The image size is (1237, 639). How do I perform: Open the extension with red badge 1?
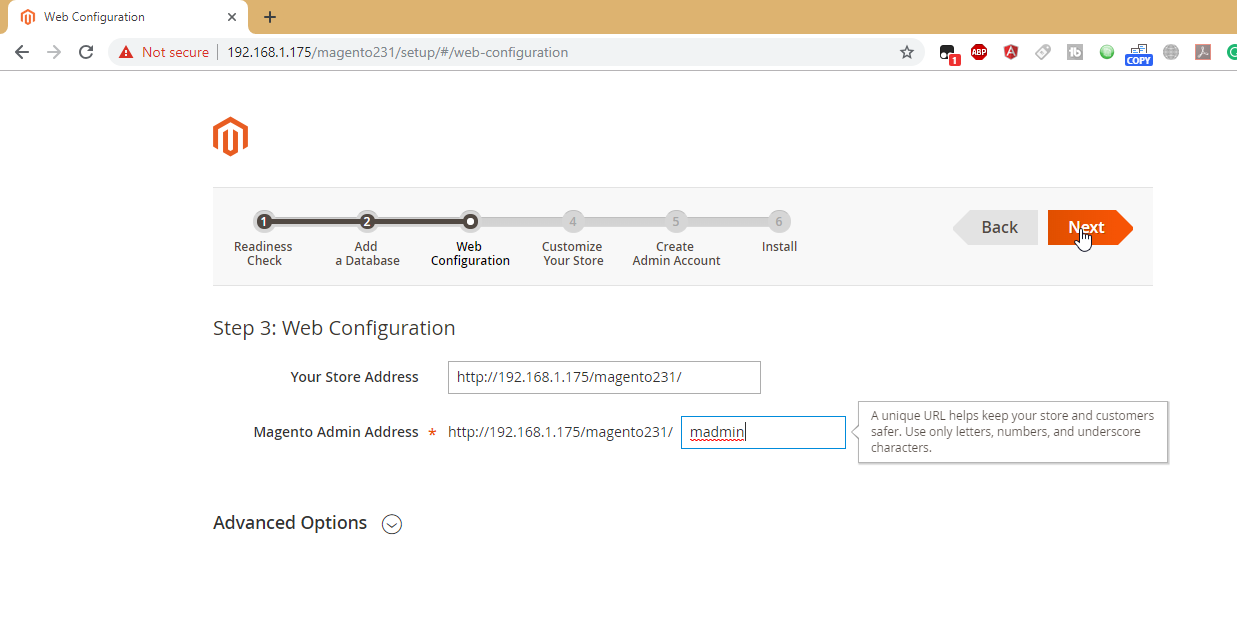click(x=949, y=53)
